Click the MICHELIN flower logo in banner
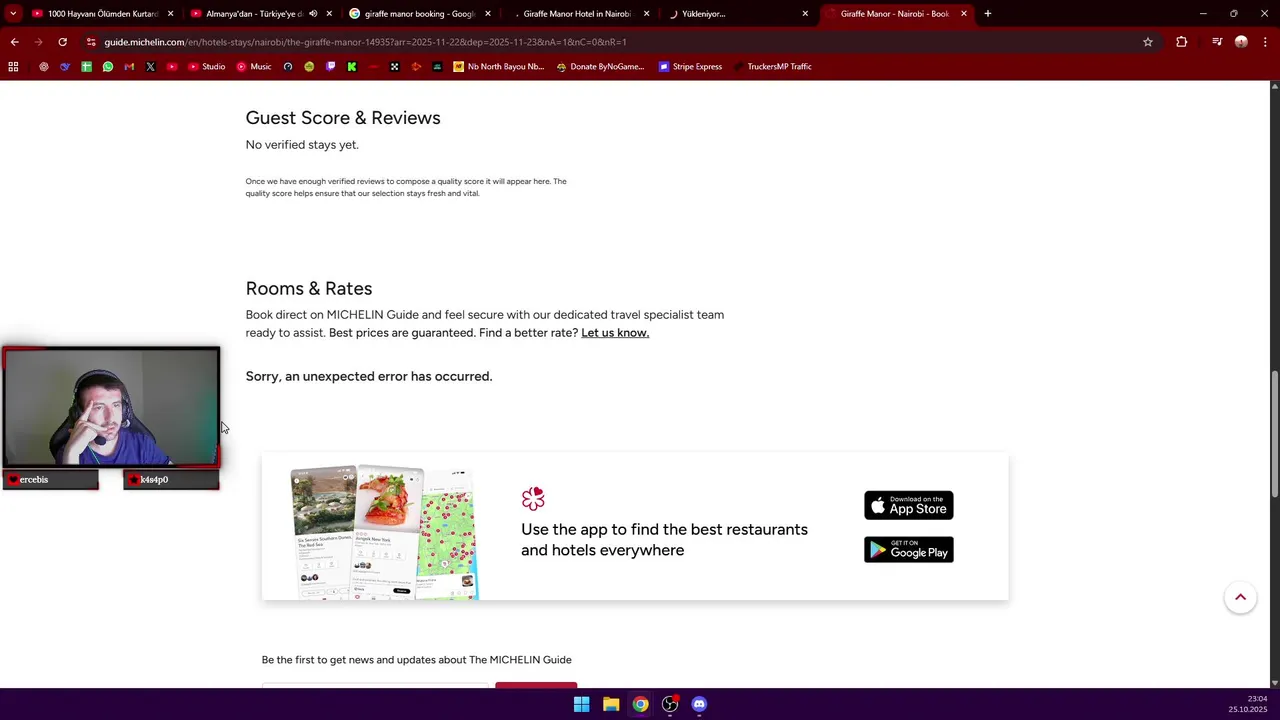The width and height of the screenshot is (1280, 720). point(533,498)
